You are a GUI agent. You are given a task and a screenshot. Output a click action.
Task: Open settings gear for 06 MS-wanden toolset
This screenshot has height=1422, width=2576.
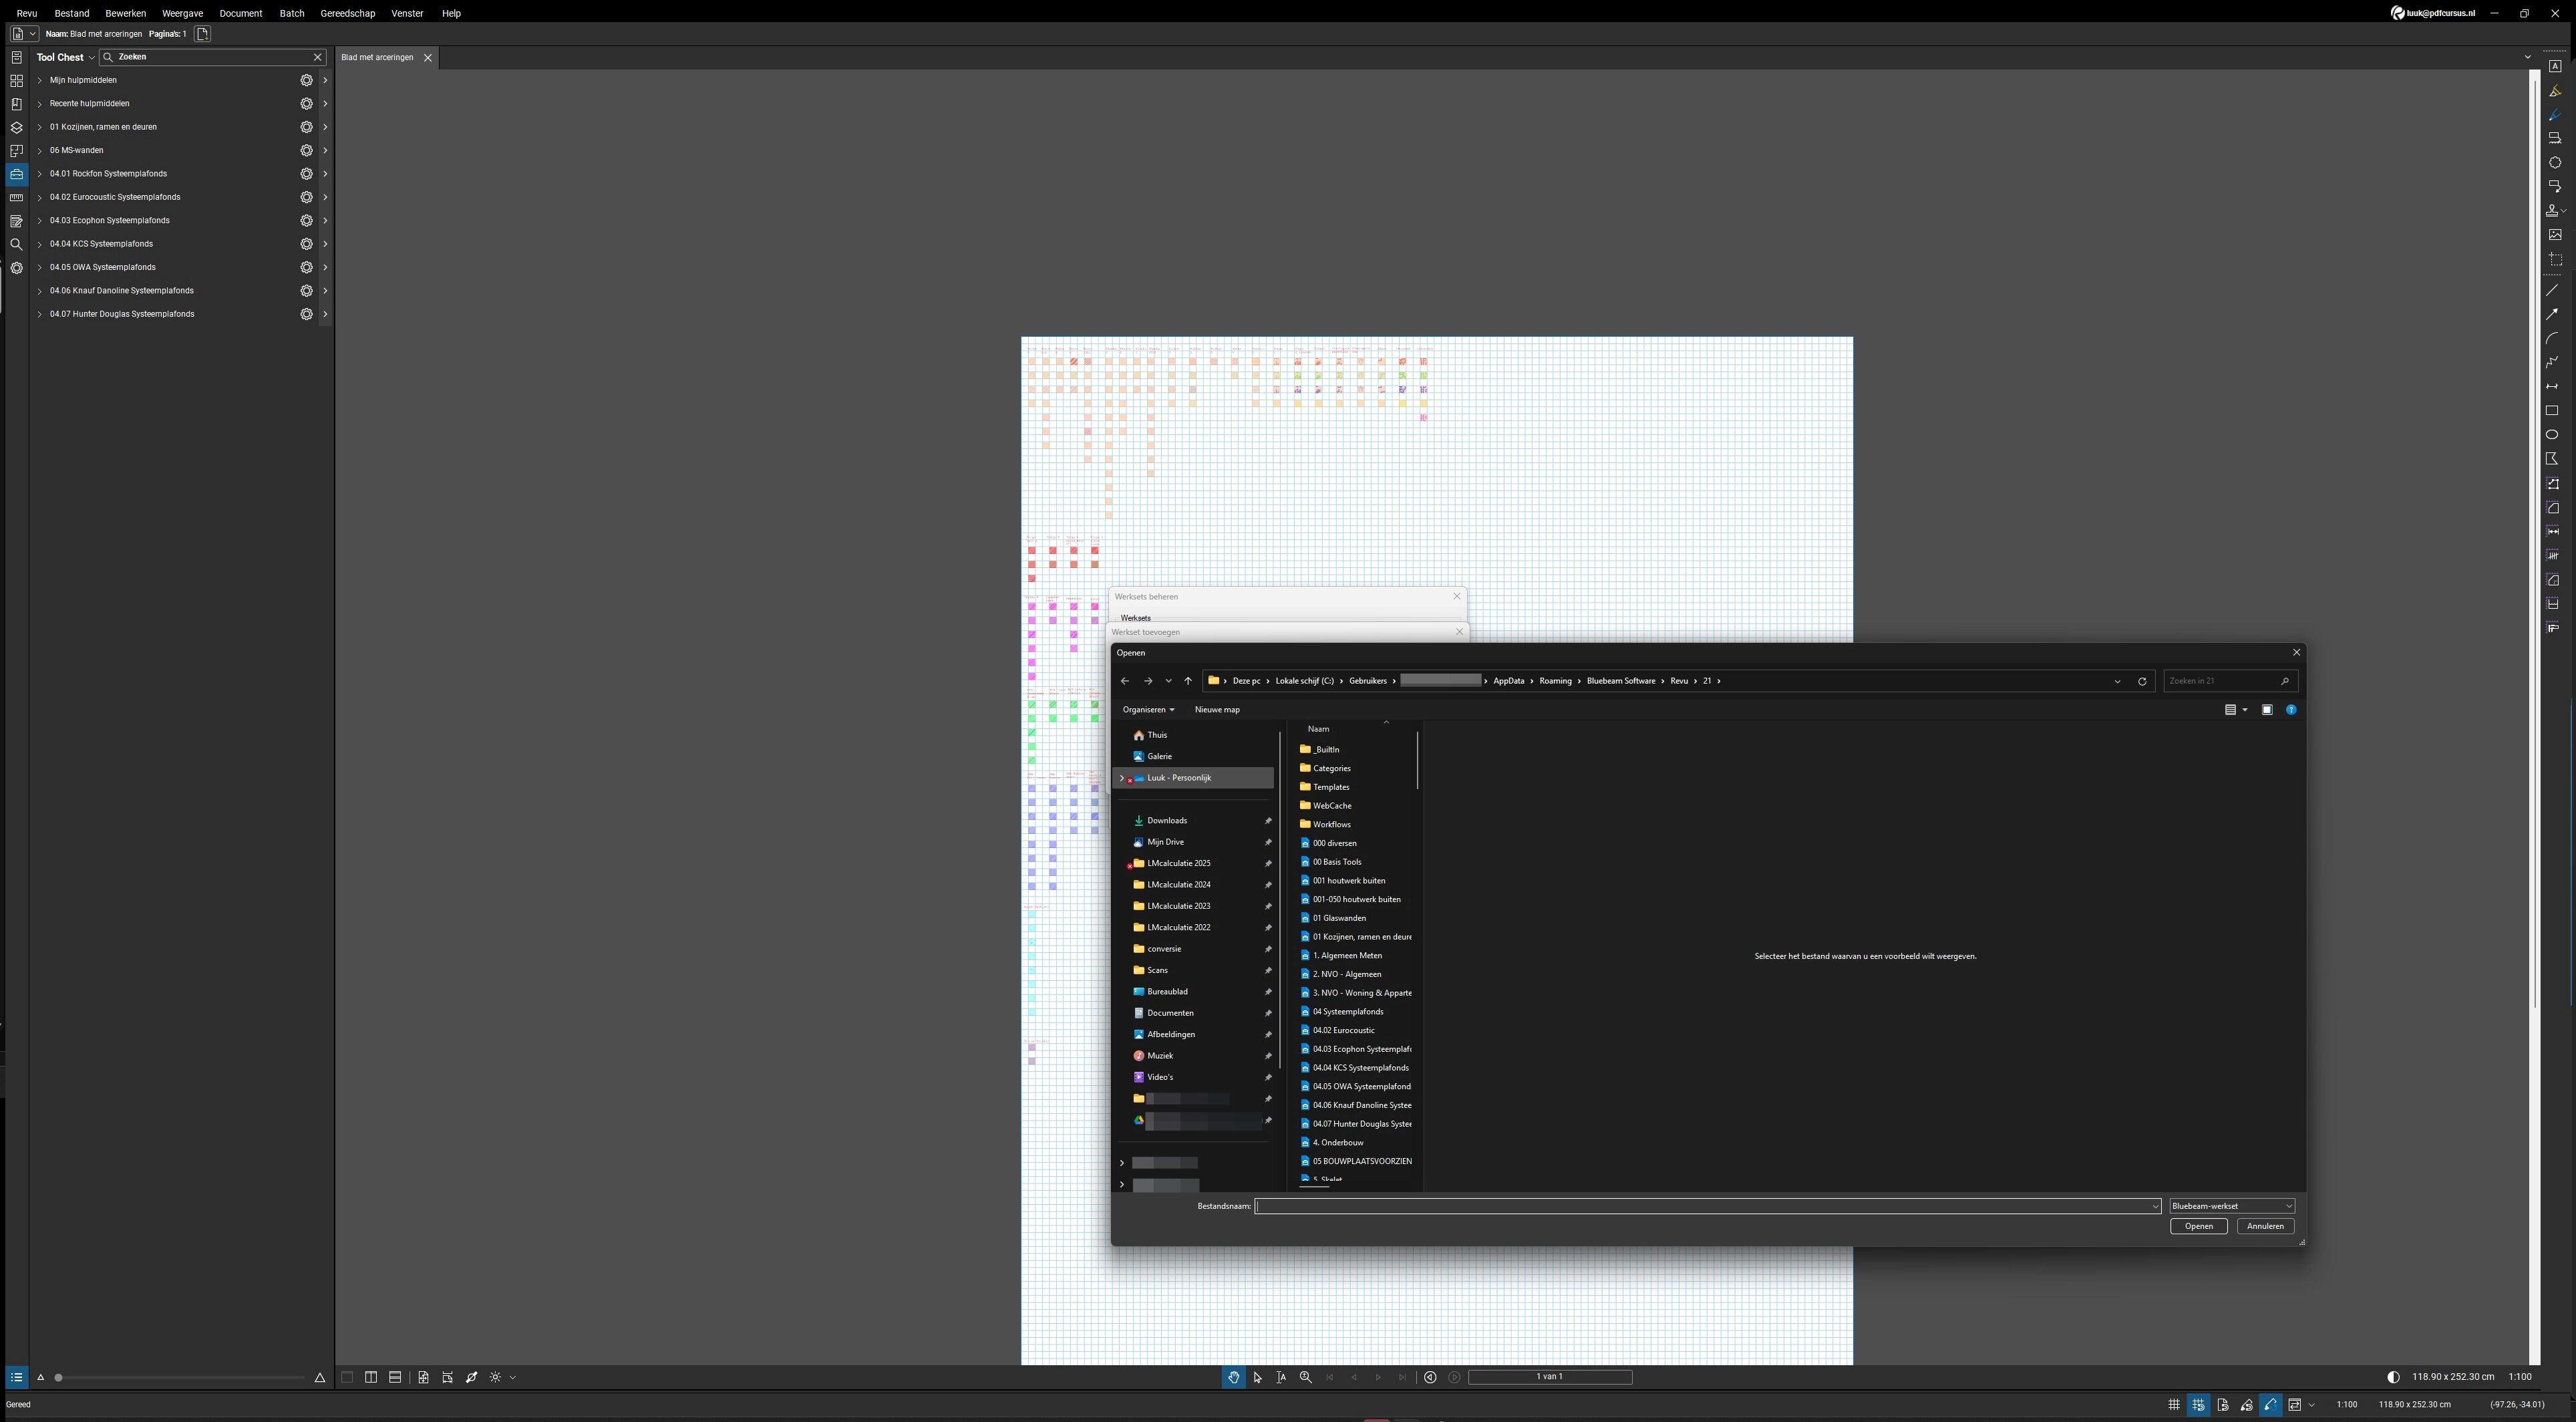click(307, 151)
